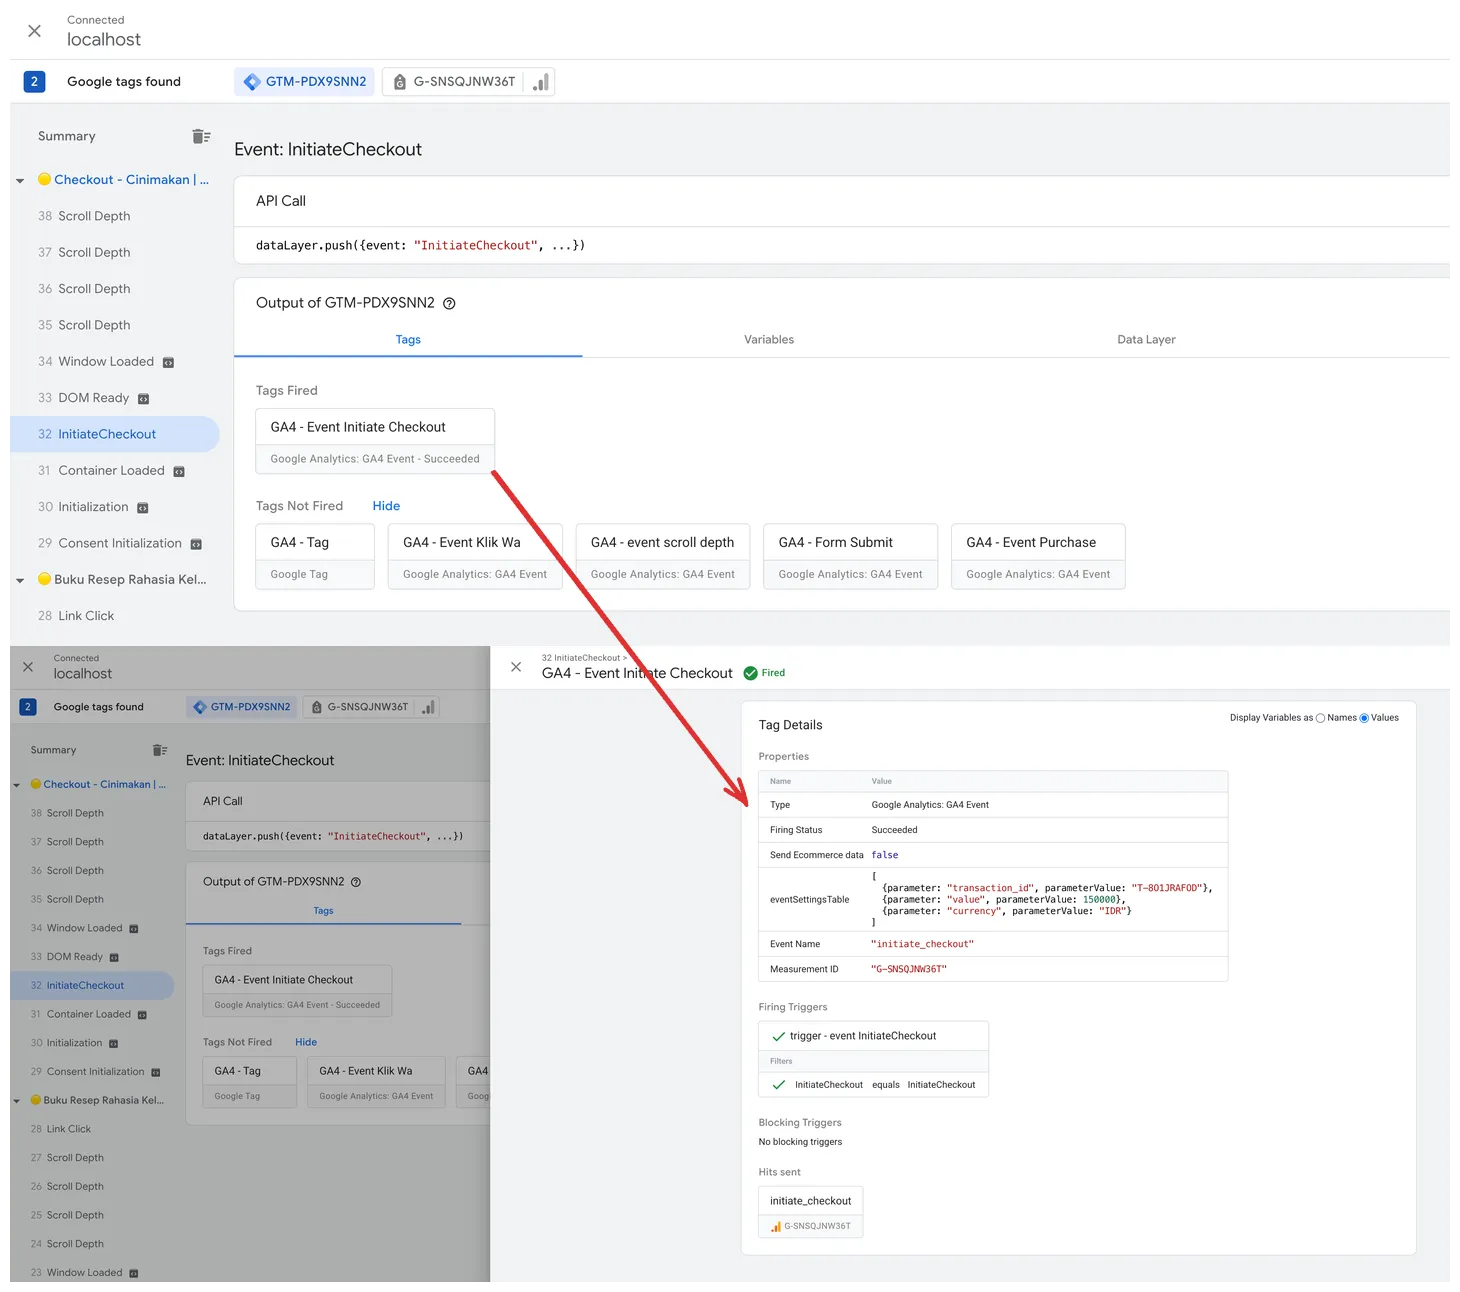Select the 28 Link Click event in top list
Screen dimensions: 1460x1292
pyautogui.click(x=76, y=616)
